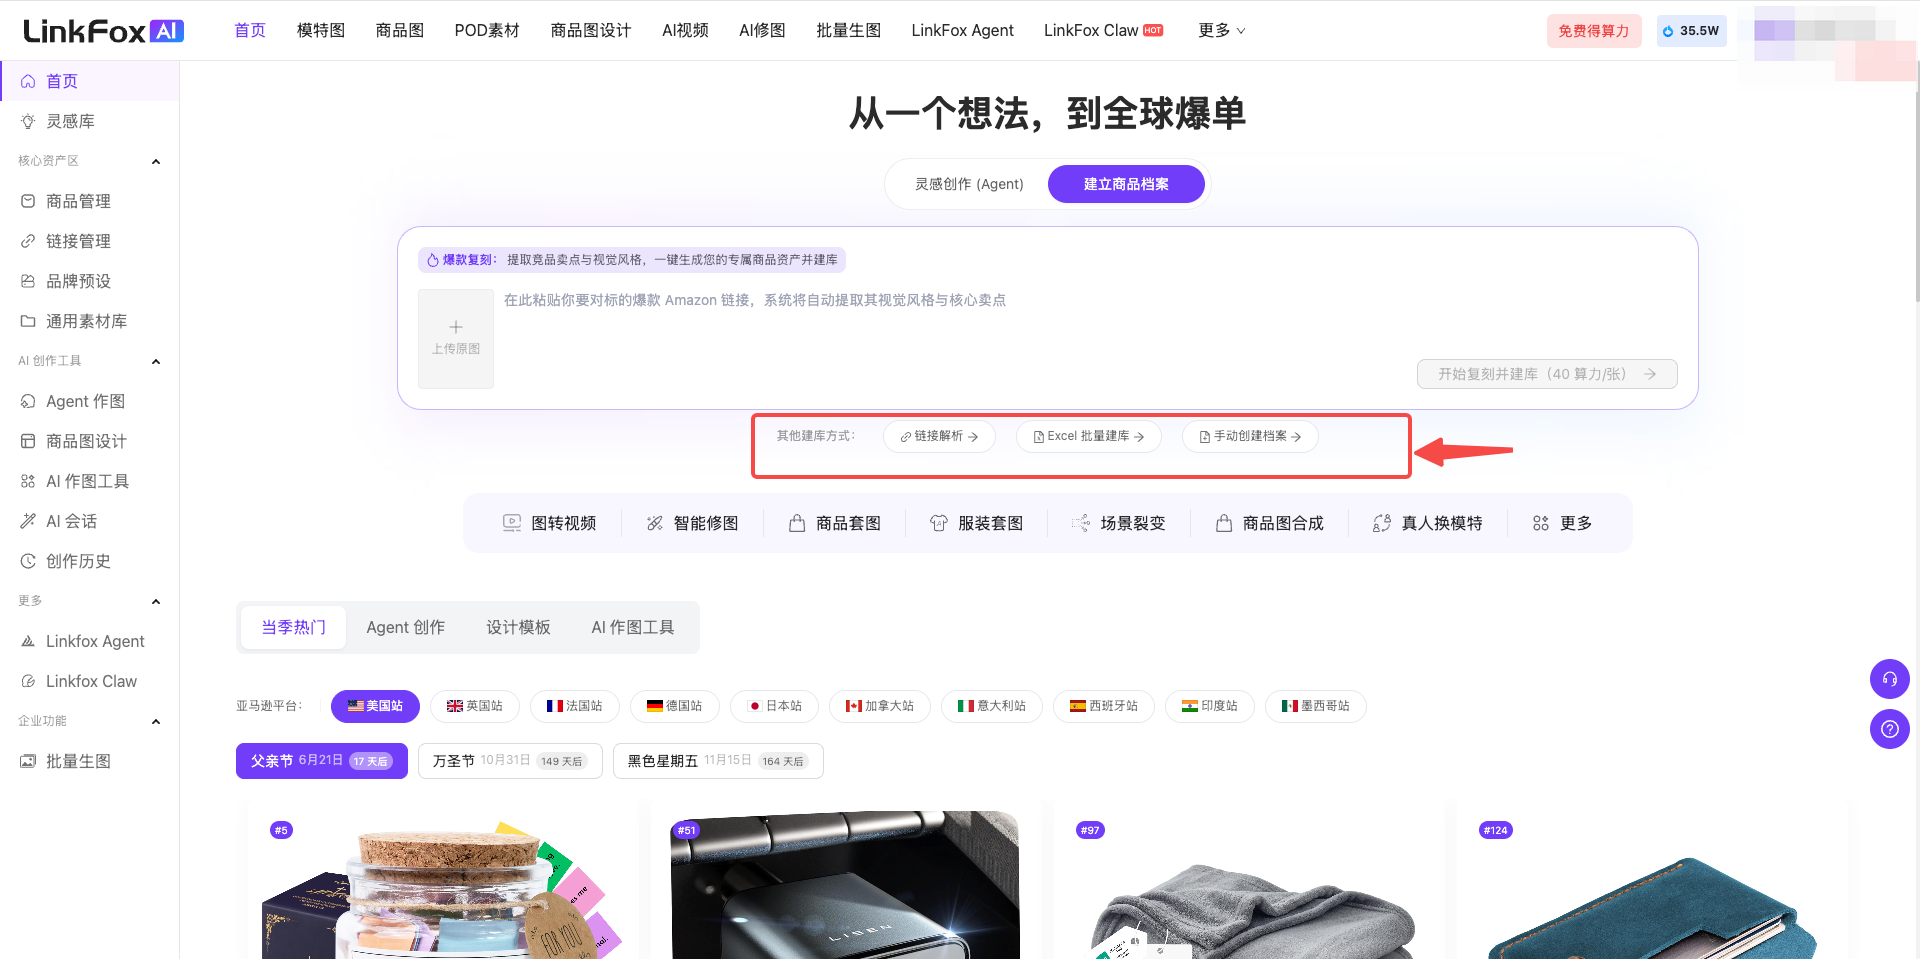
Task: Open the help question mark button
Action: (x=1890, y=729)
